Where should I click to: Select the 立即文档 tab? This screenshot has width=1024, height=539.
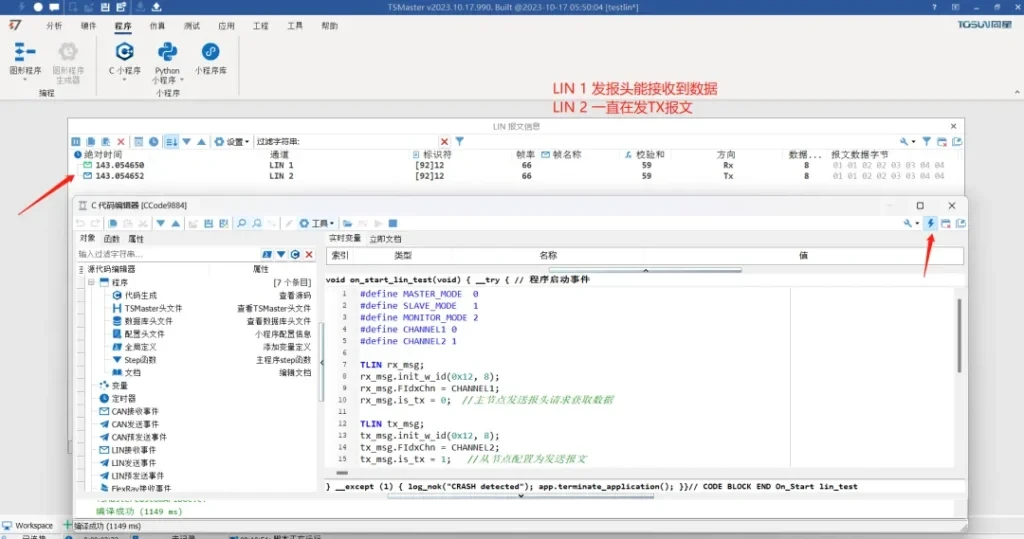385,239
